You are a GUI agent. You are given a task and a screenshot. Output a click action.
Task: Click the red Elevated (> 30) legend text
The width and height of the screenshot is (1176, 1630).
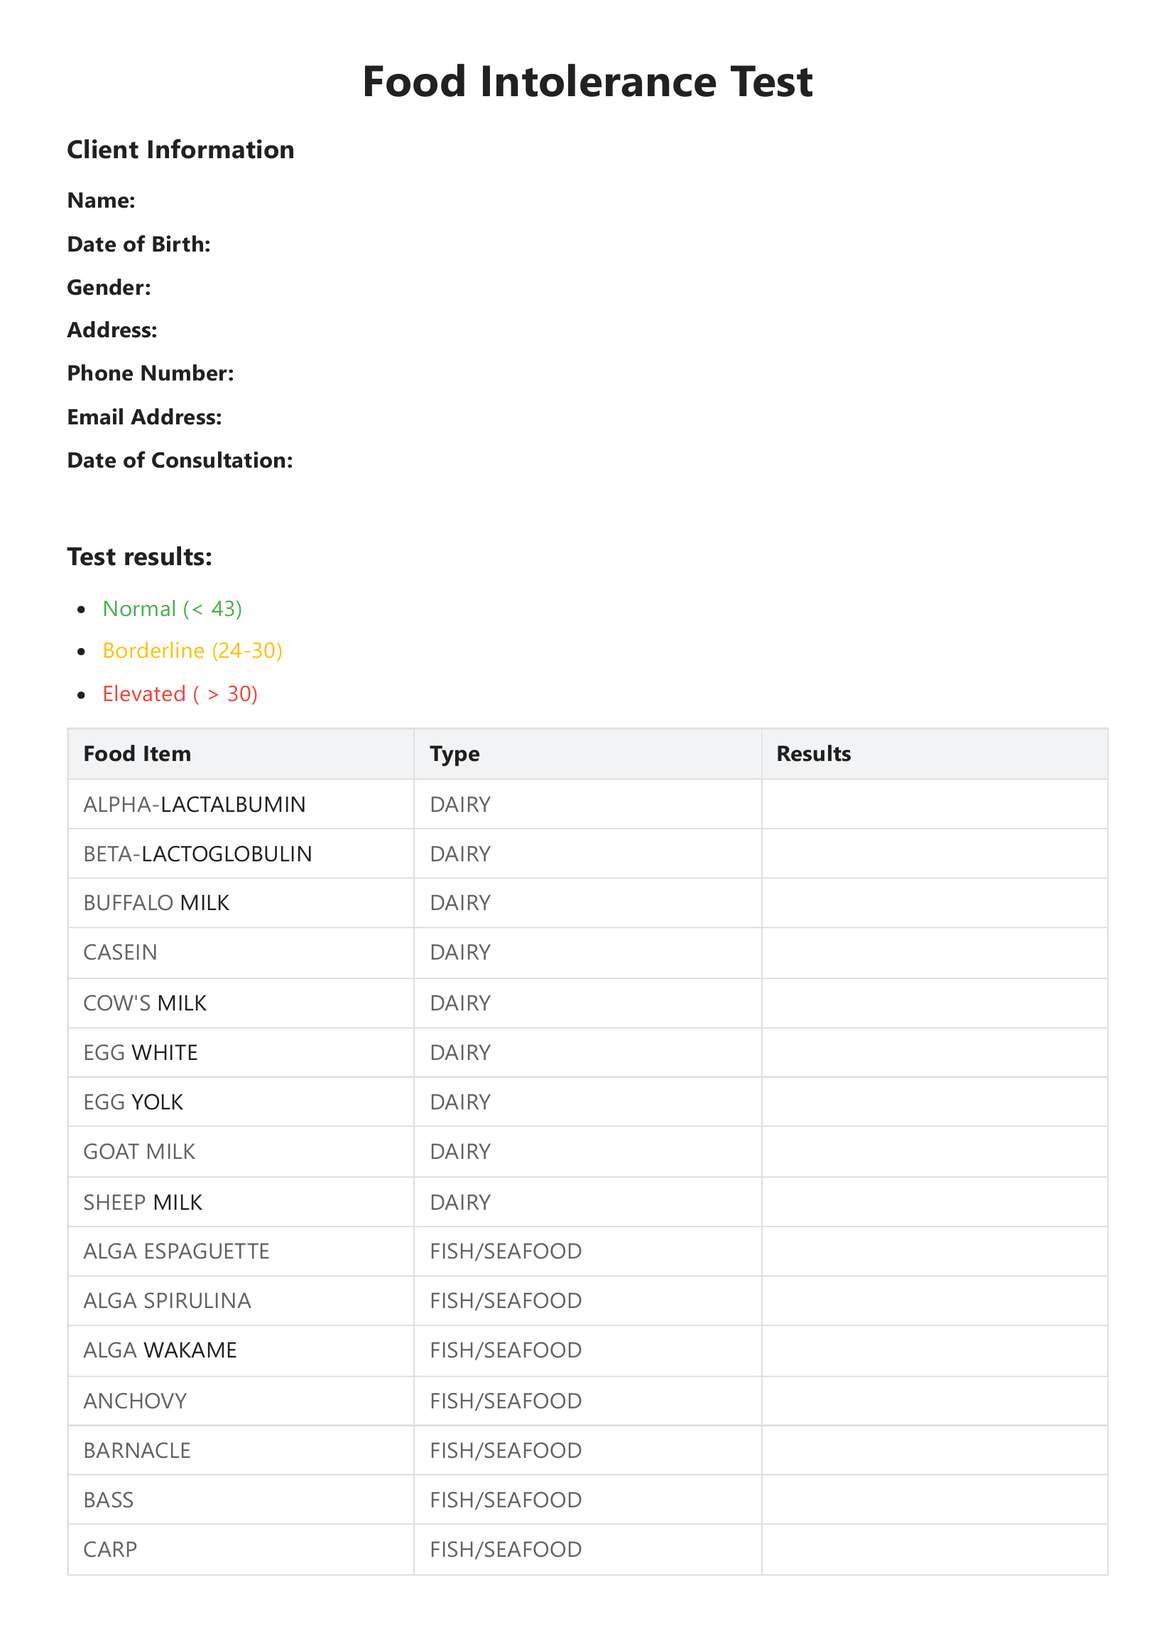pos(180,693)
